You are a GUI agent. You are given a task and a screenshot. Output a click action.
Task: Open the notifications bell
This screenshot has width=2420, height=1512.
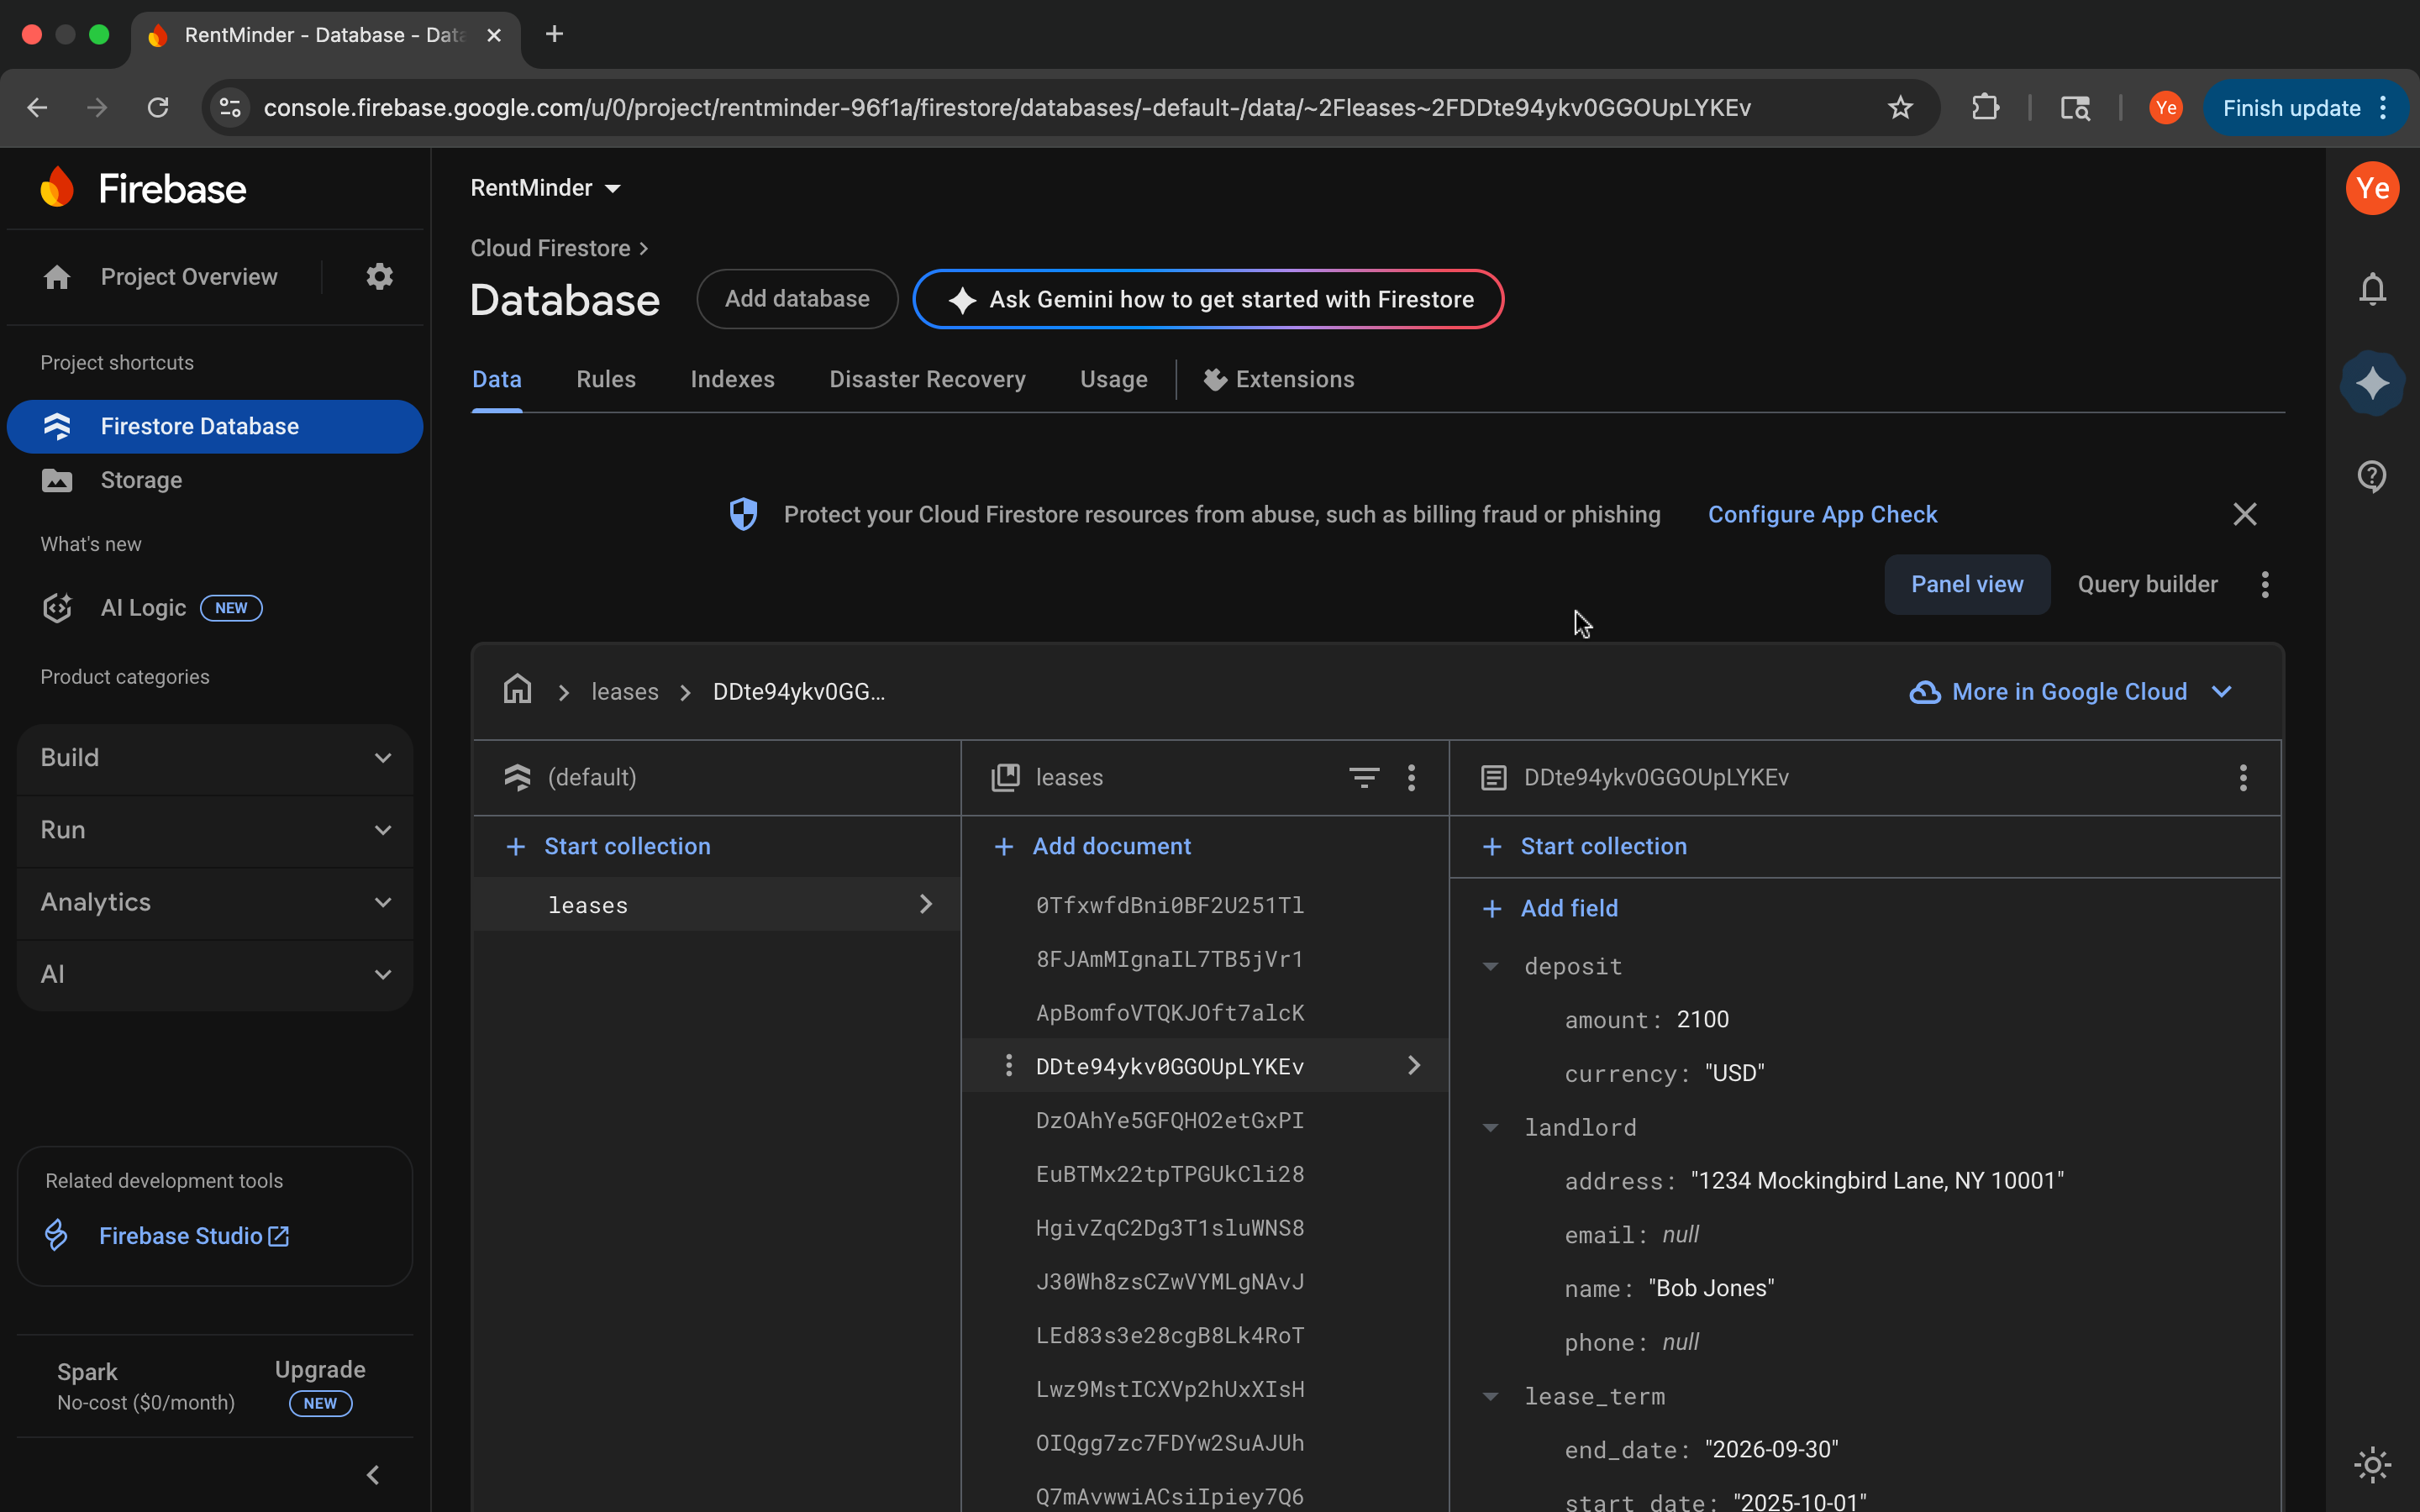[2372, 289]
